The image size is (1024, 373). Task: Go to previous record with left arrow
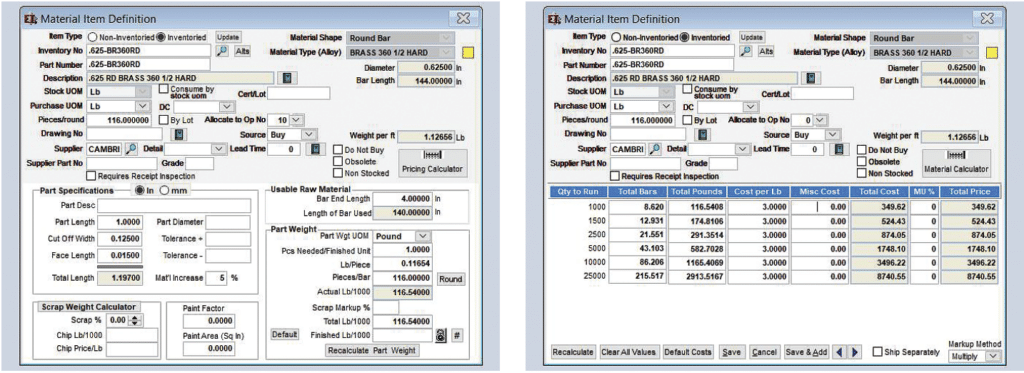(x=840, y=352)
